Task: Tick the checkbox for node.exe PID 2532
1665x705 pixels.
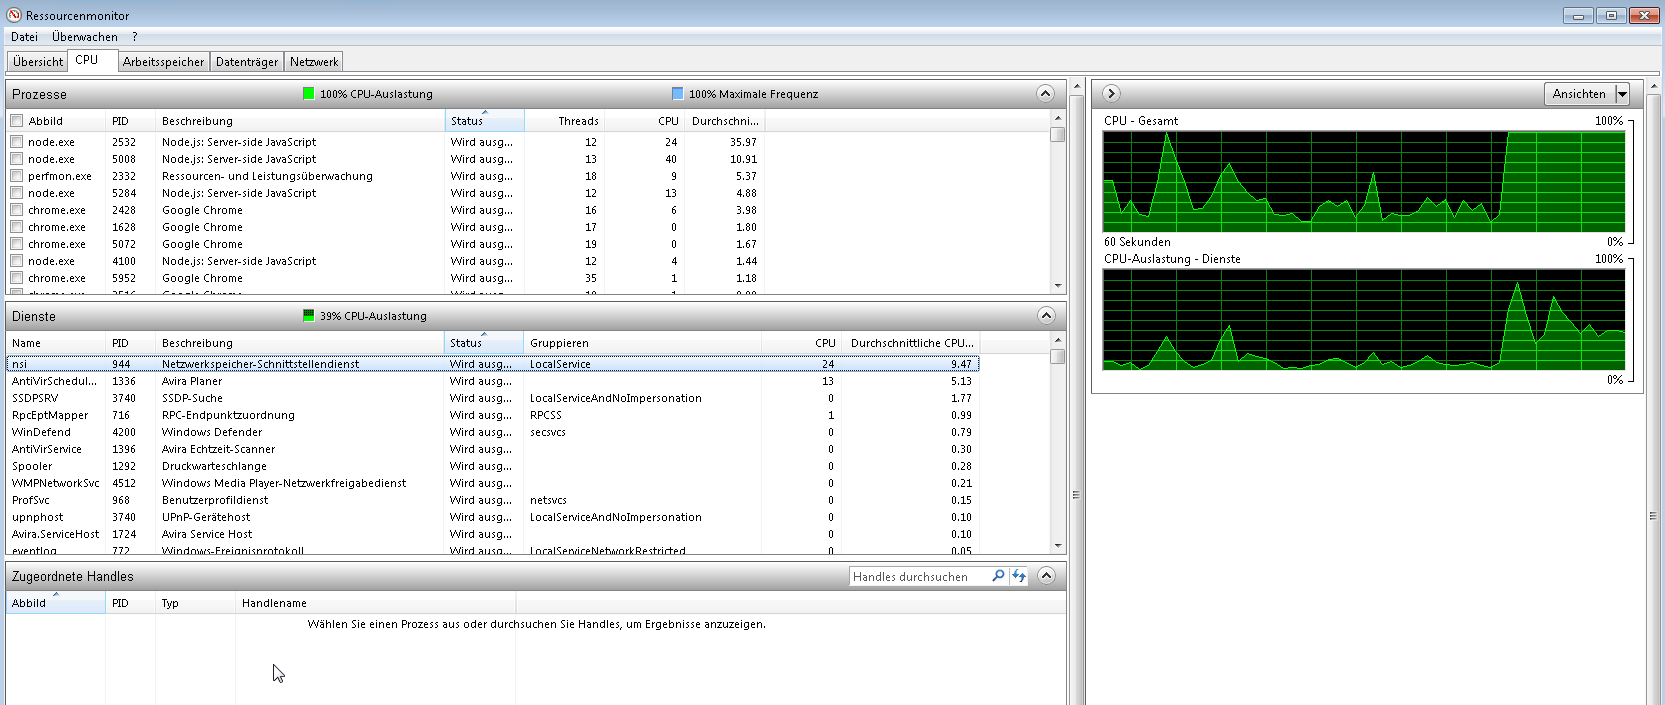Action: coord(16,142)
